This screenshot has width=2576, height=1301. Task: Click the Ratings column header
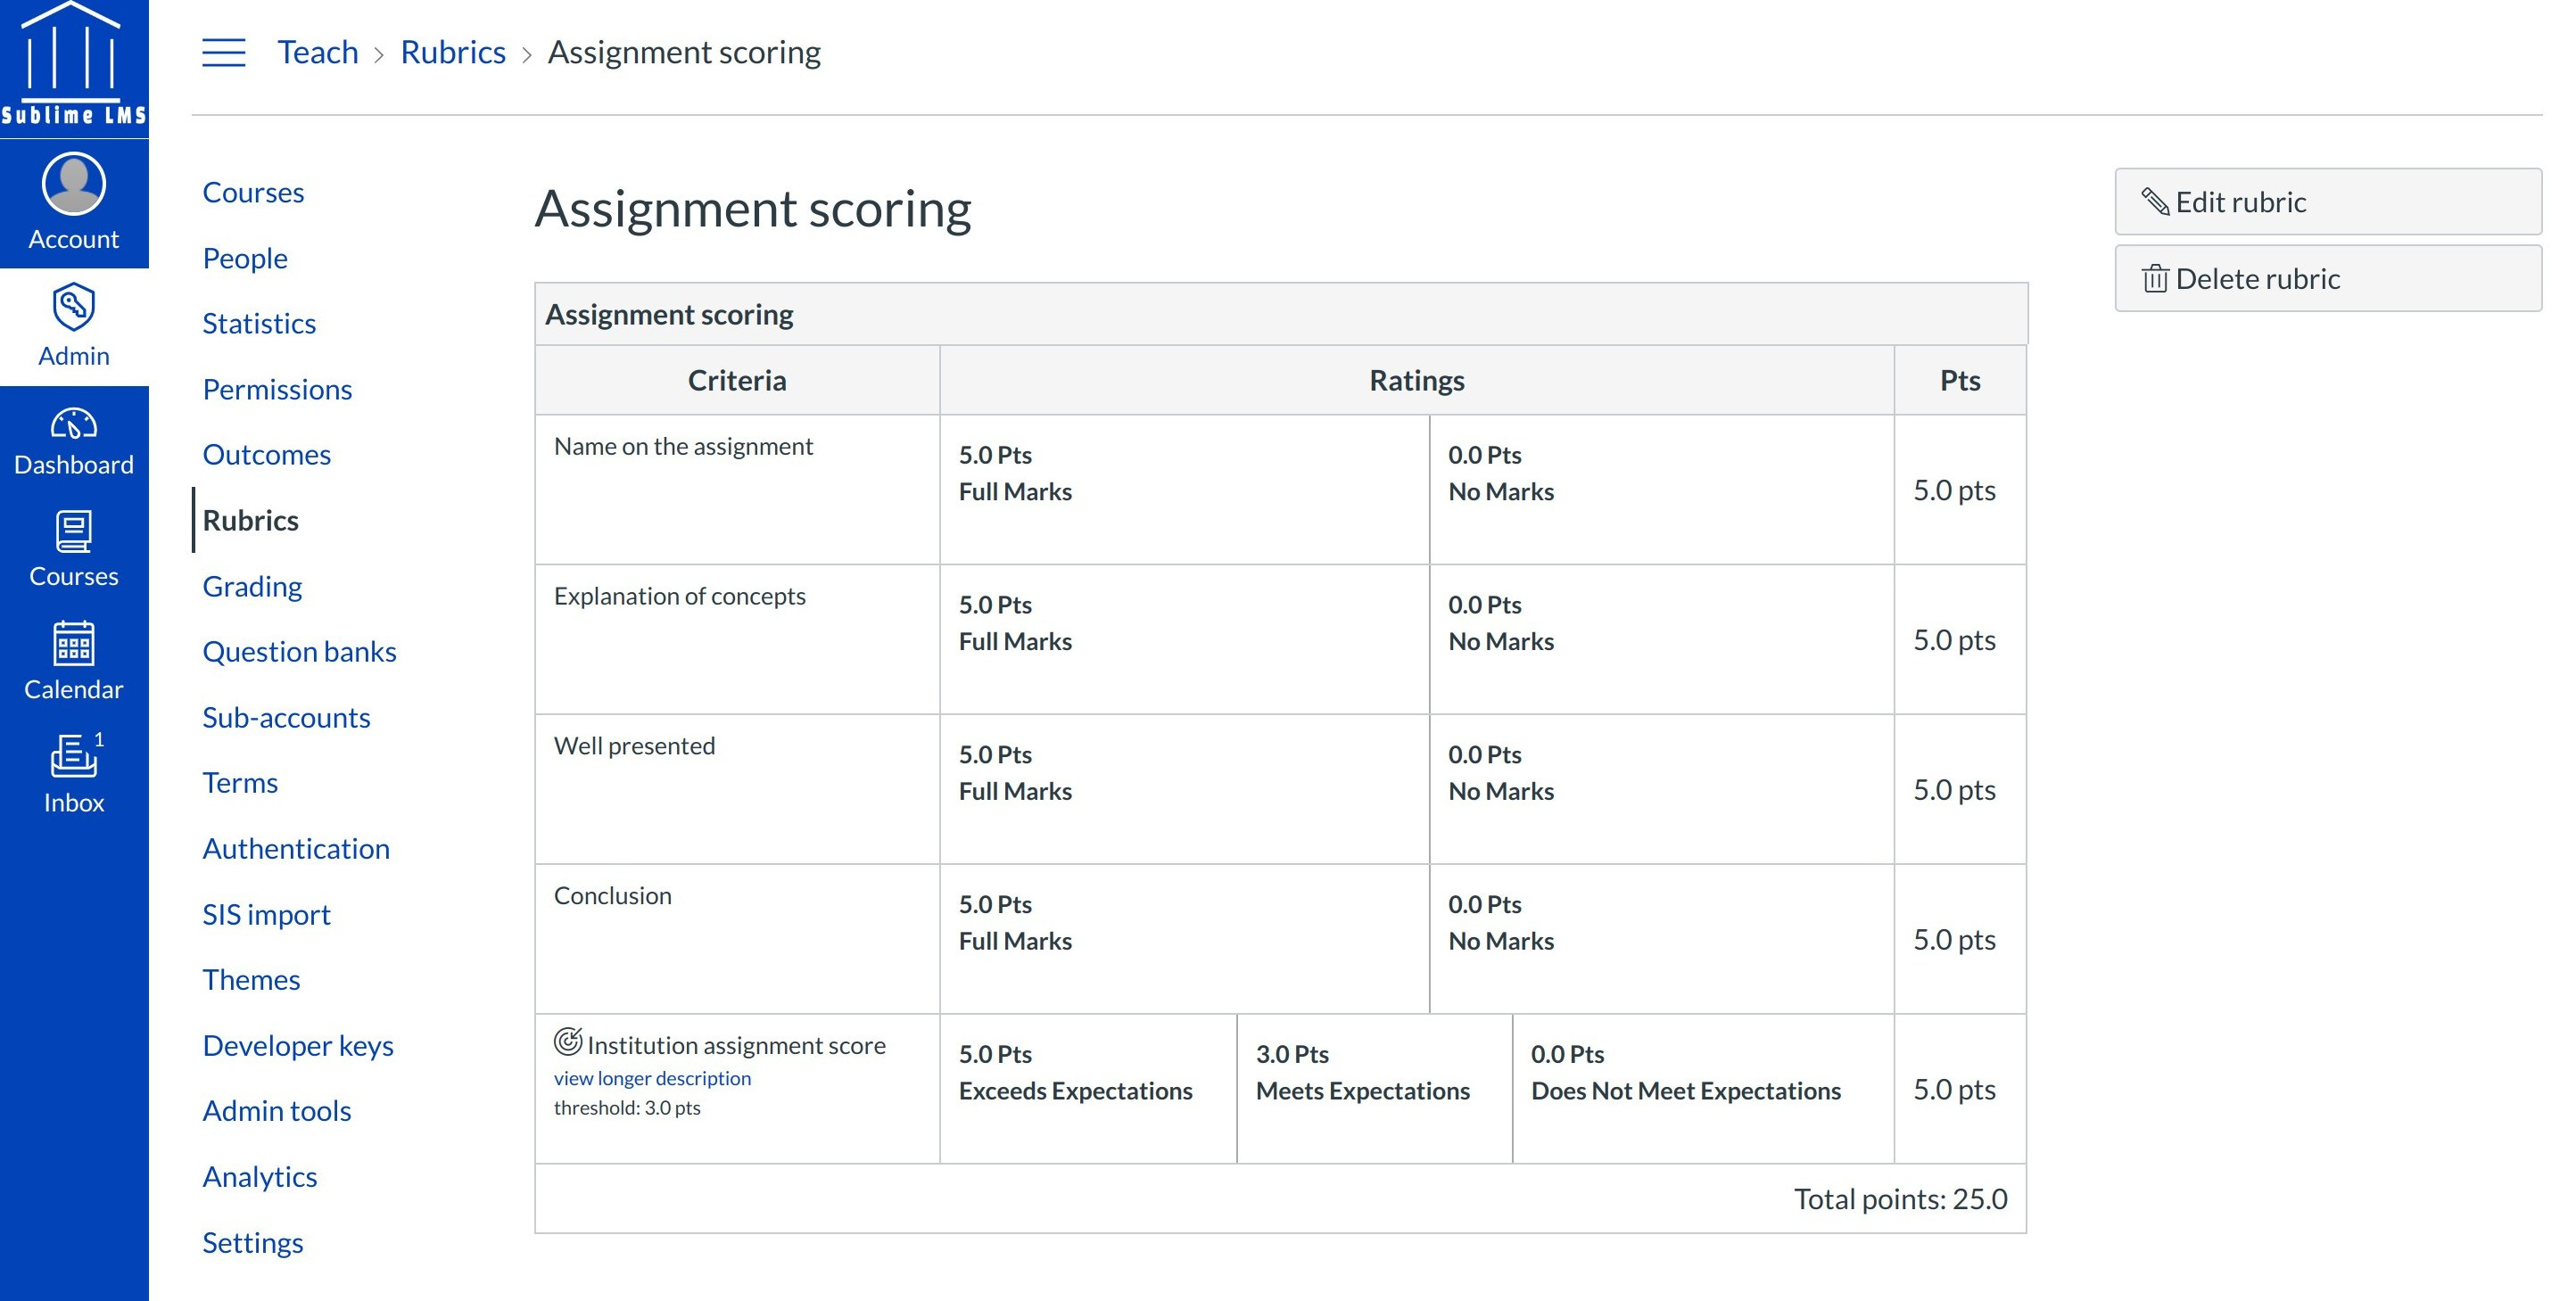pyautogui.click(x=1416, y=380)
